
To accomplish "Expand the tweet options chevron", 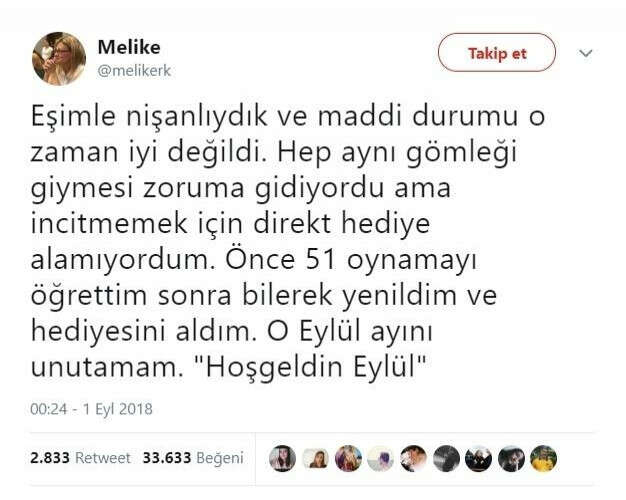I will point(586,53).
